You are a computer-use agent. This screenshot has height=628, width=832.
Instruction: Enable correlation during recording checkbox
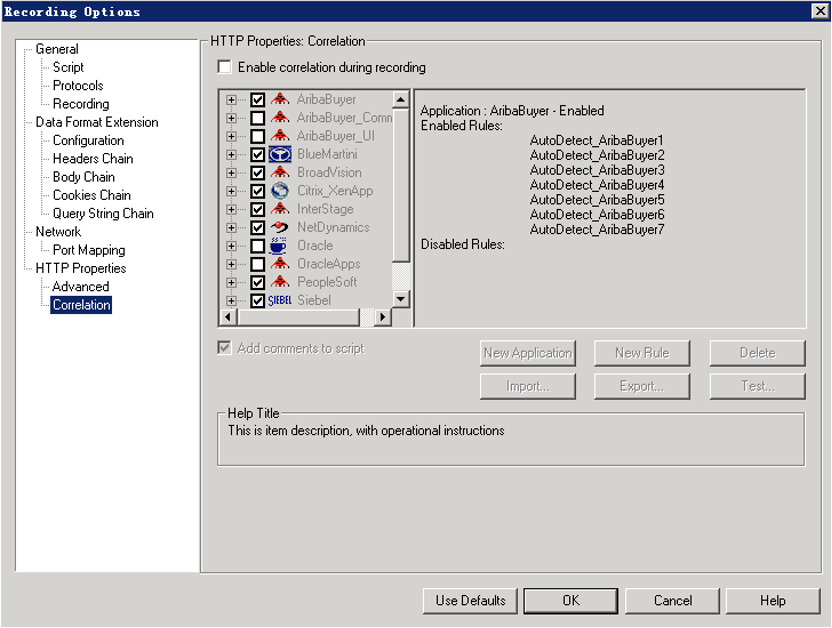point(224,67)
